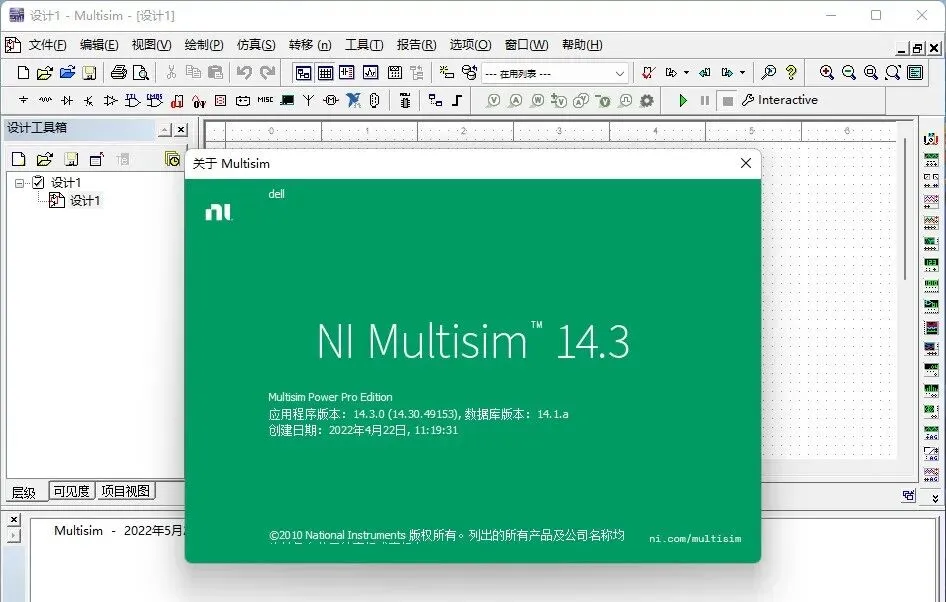Zoom in on the schematic
The width and height of the screenshot is (946, 602).
tap(827, 73)
